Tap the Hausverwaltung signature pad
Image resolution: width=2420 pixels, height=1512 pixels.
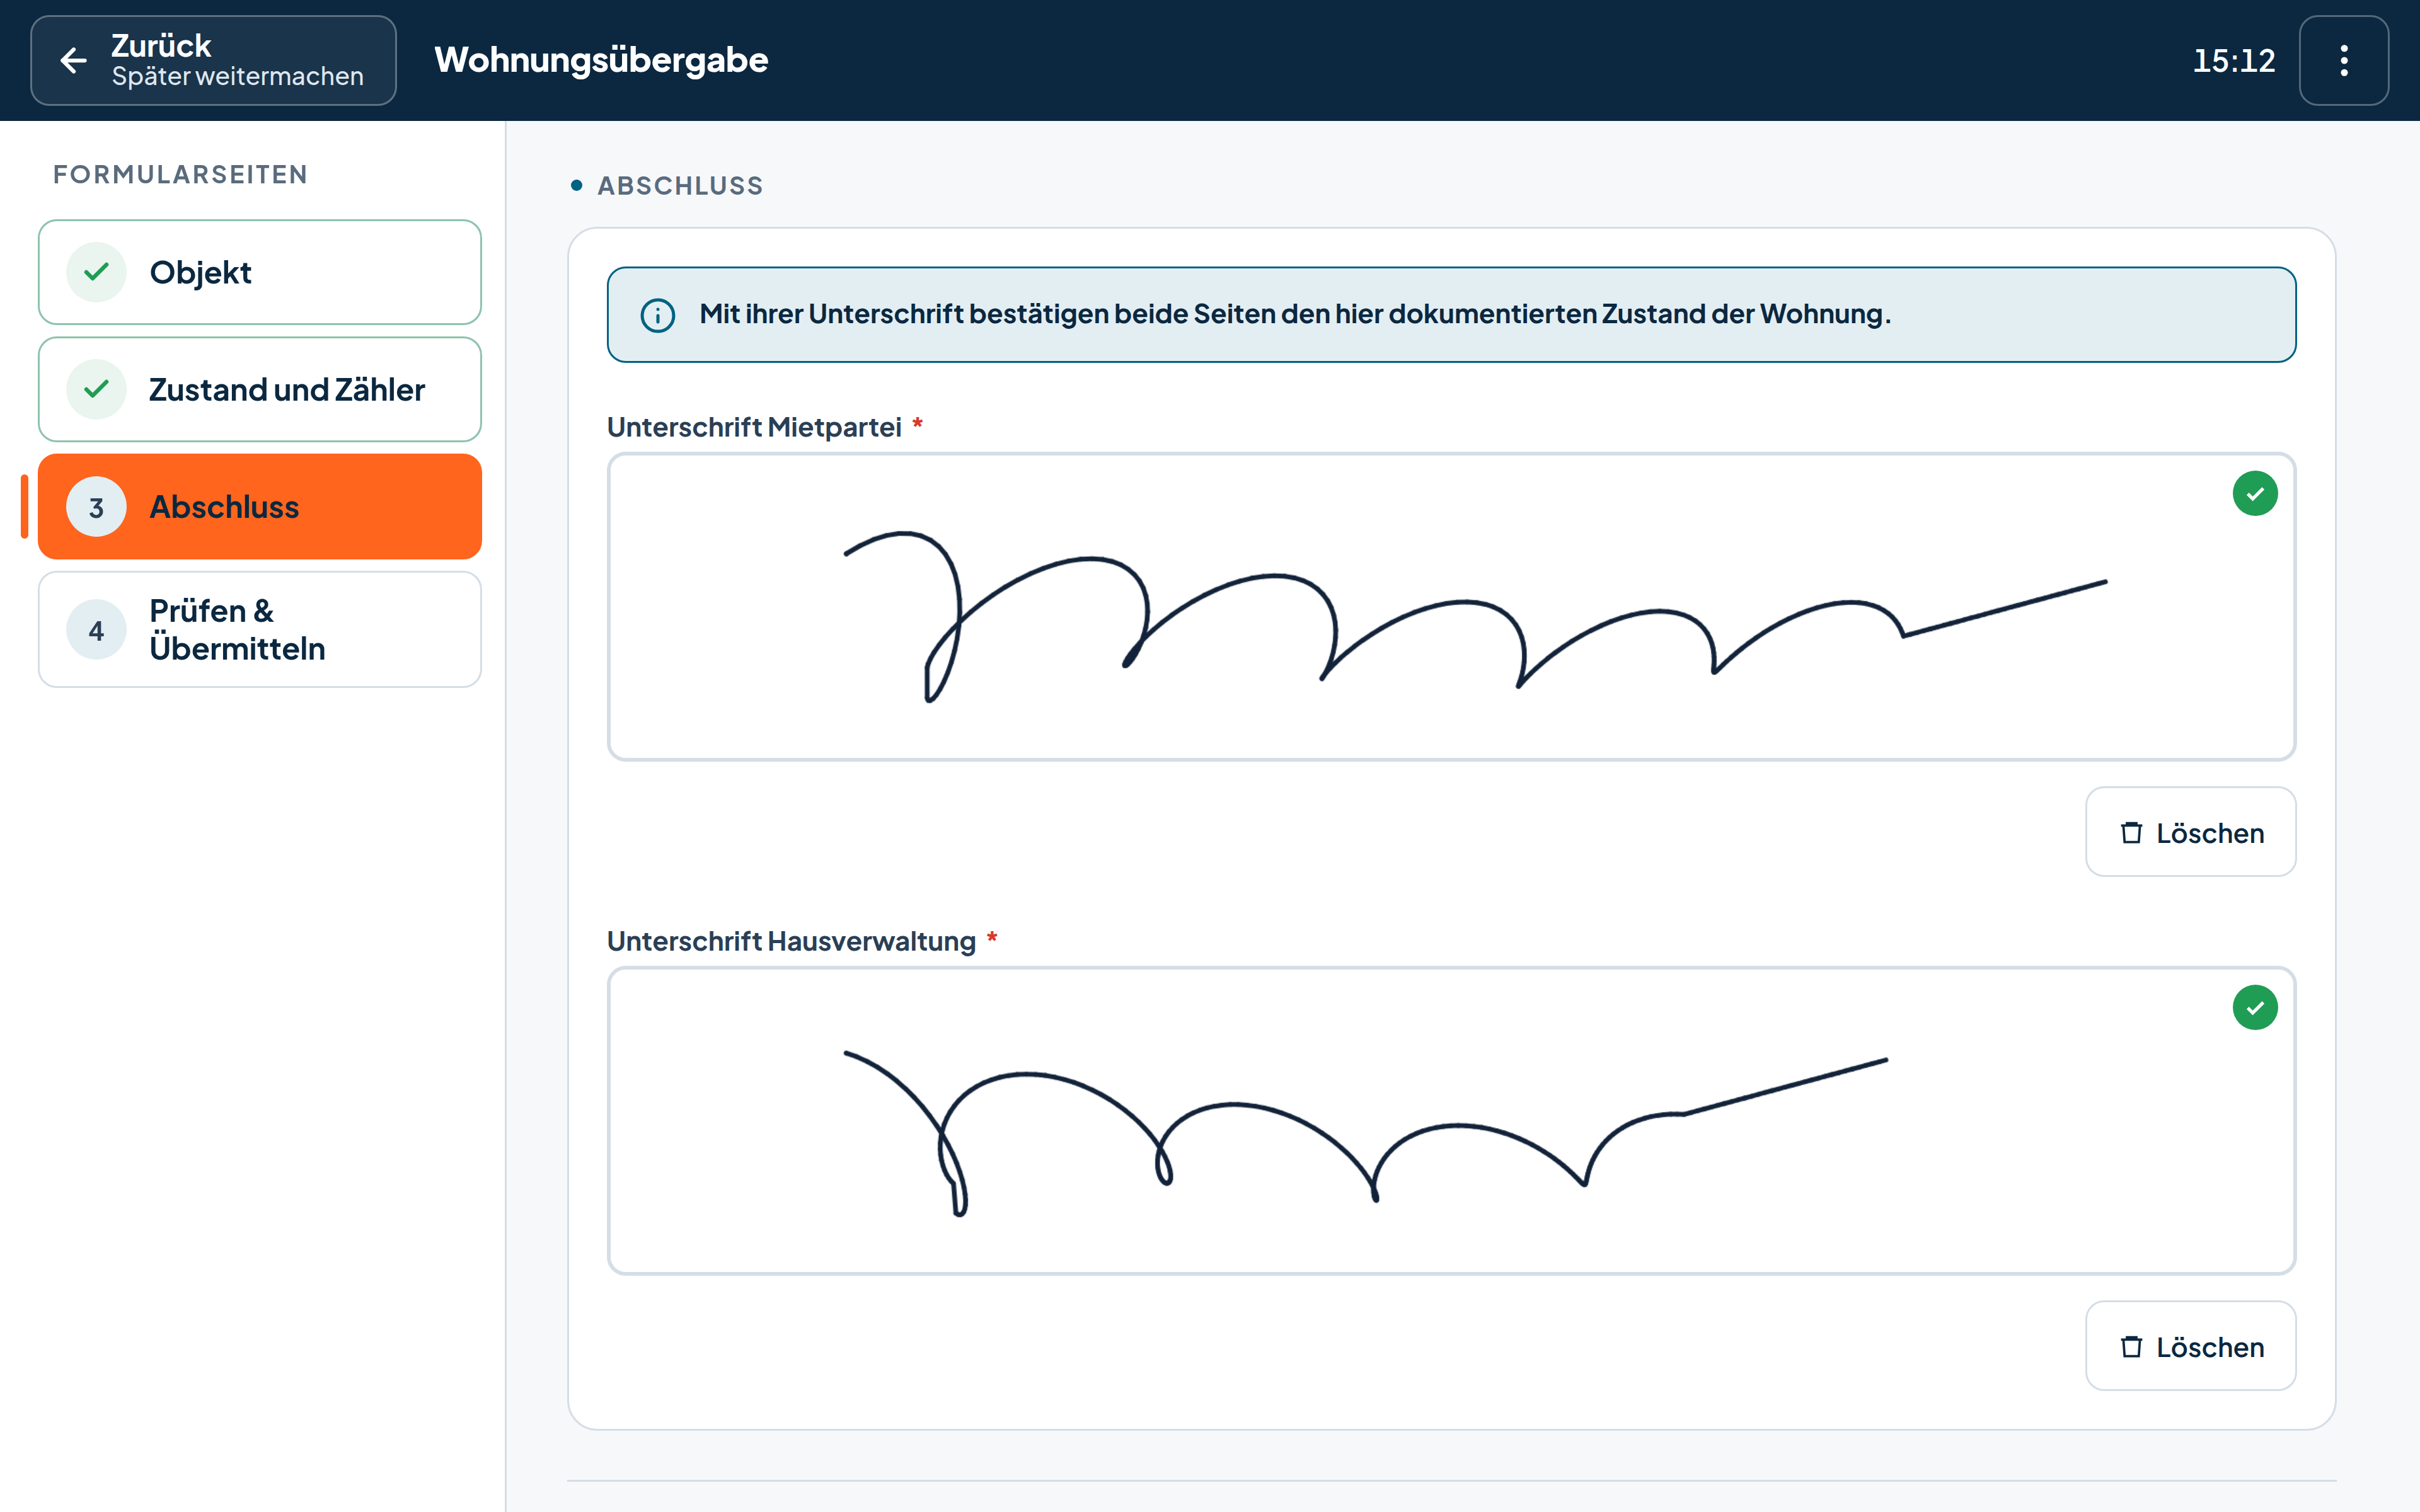(1451, 1121)
